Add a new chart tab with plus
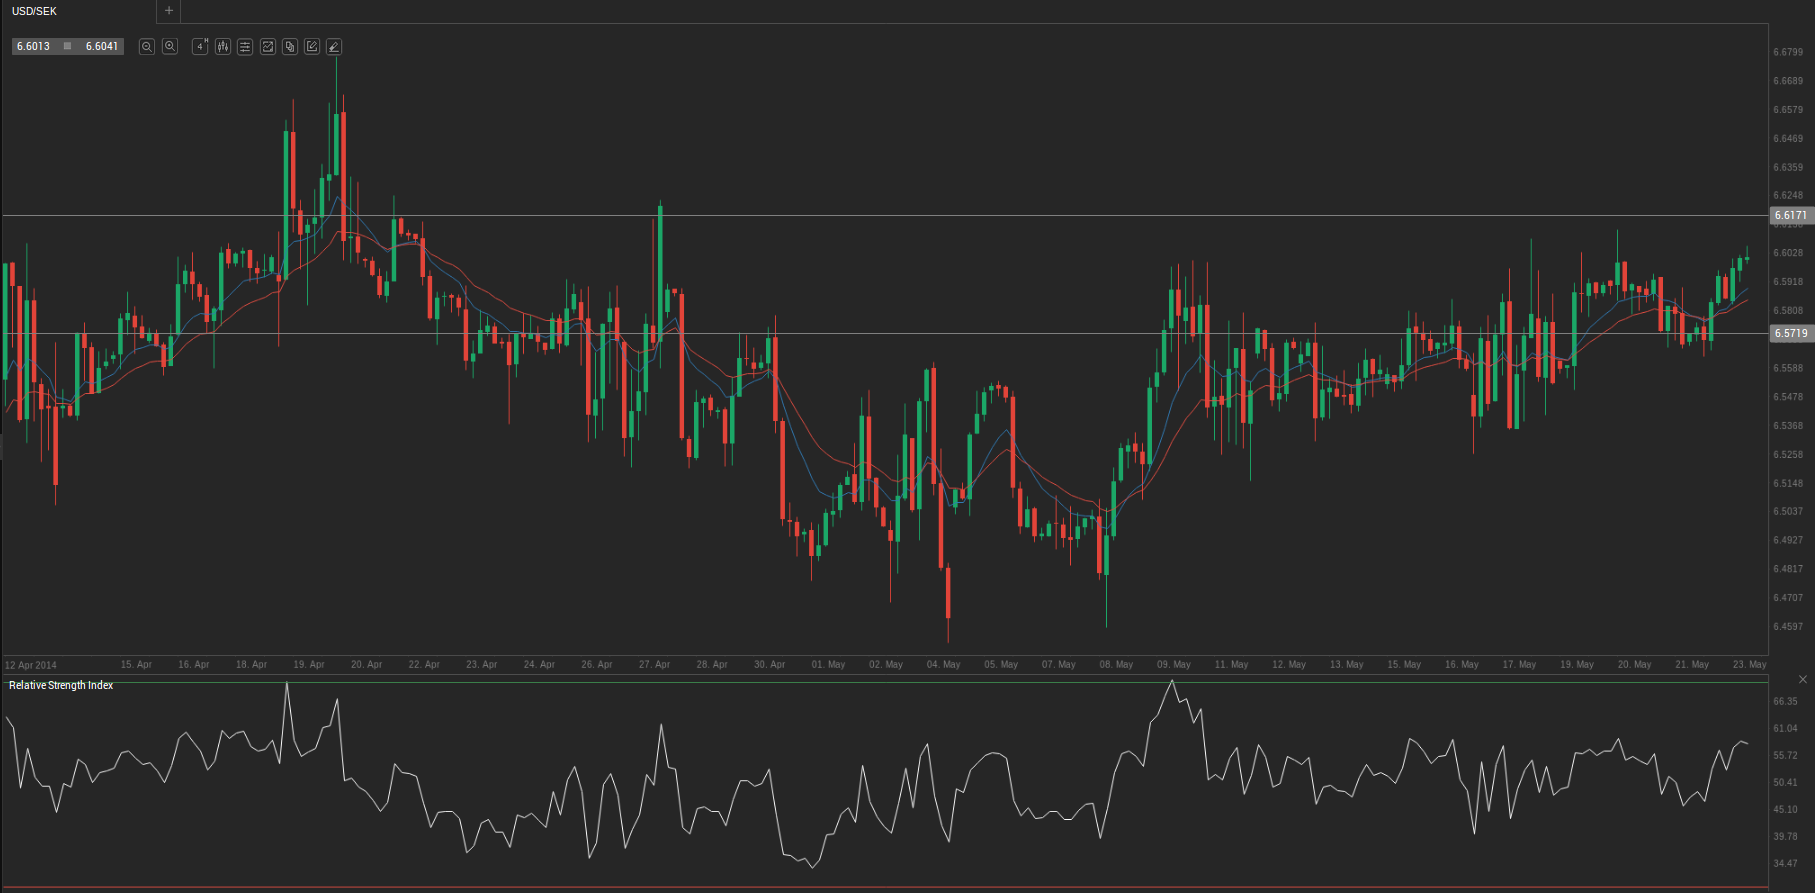This screenshot has width=1815, height=893. (x=169, y=11)
